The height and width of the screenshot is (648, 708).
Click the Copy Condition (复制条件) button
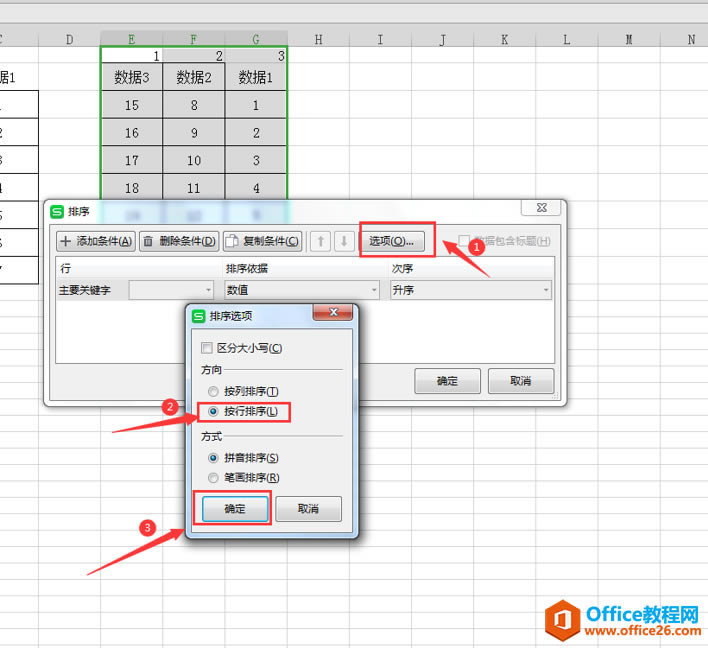(262, 241)
